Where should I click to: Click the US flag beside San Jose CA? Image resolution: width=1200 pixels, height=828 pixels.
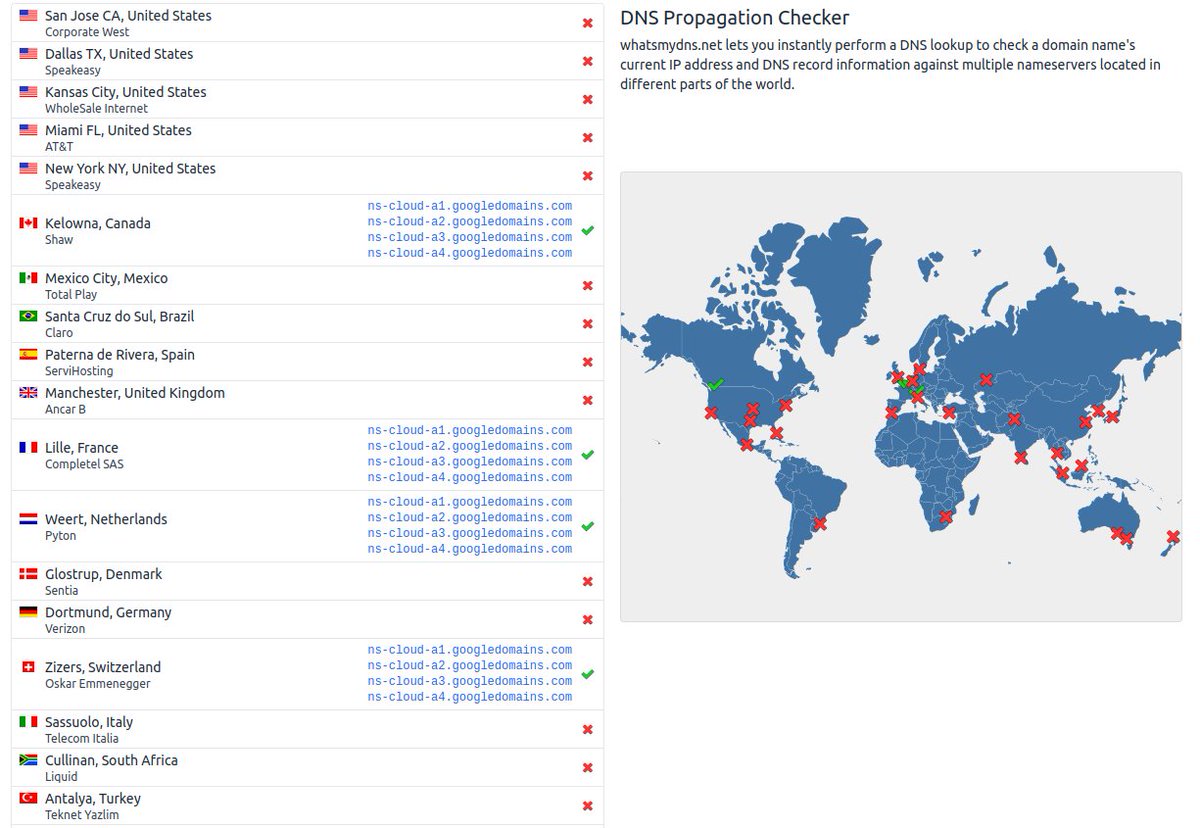coord(28,16)
